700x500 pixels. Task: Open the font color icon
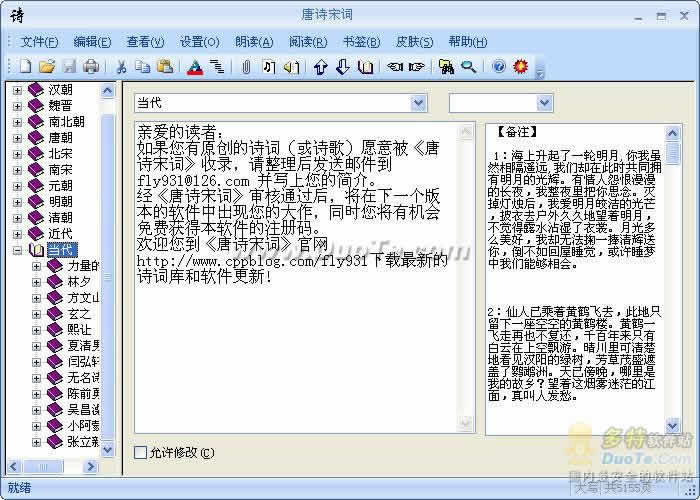click(x=195, y=67)
